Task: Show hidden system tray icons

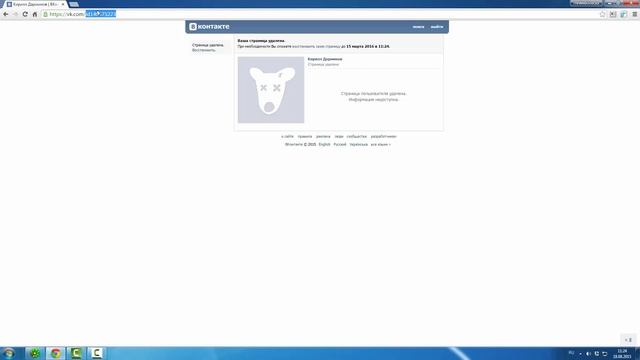Action: click(580, 353)
